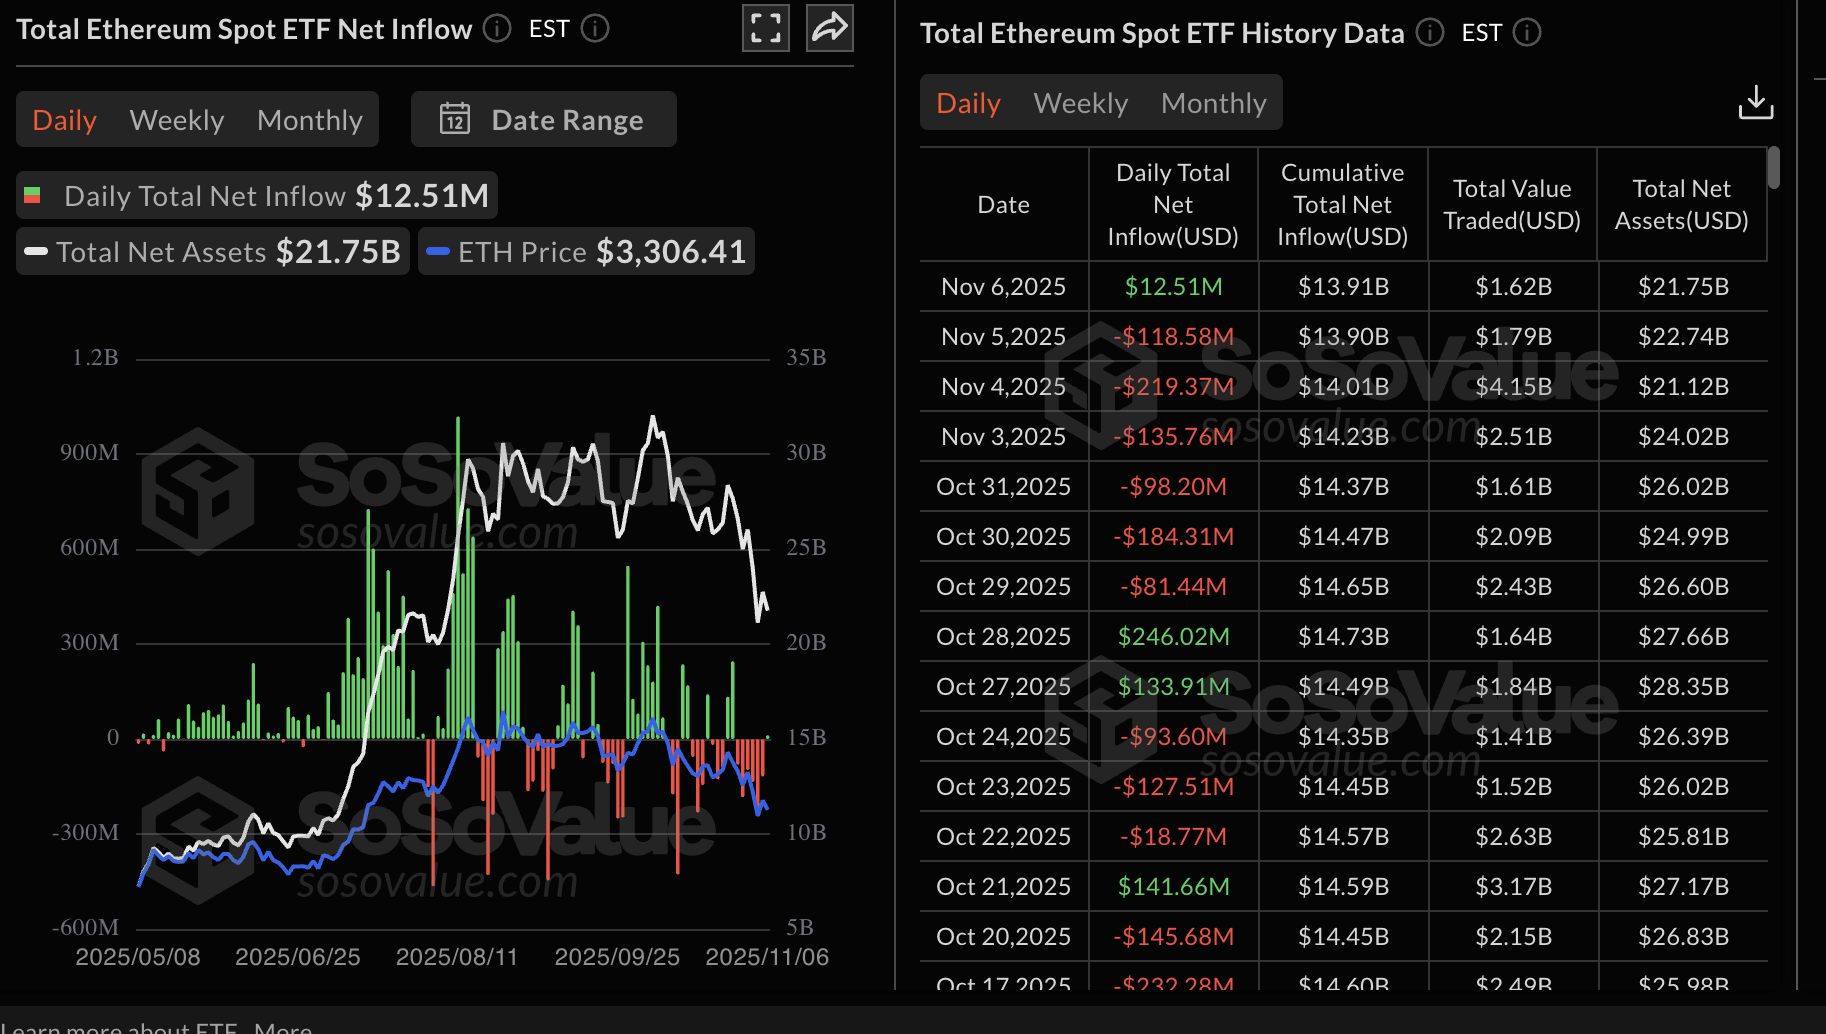This screenshot has height=1034, width=1826.
Task: Hide the Total Net Assets line via legend
Action: [x=211, y=251]
